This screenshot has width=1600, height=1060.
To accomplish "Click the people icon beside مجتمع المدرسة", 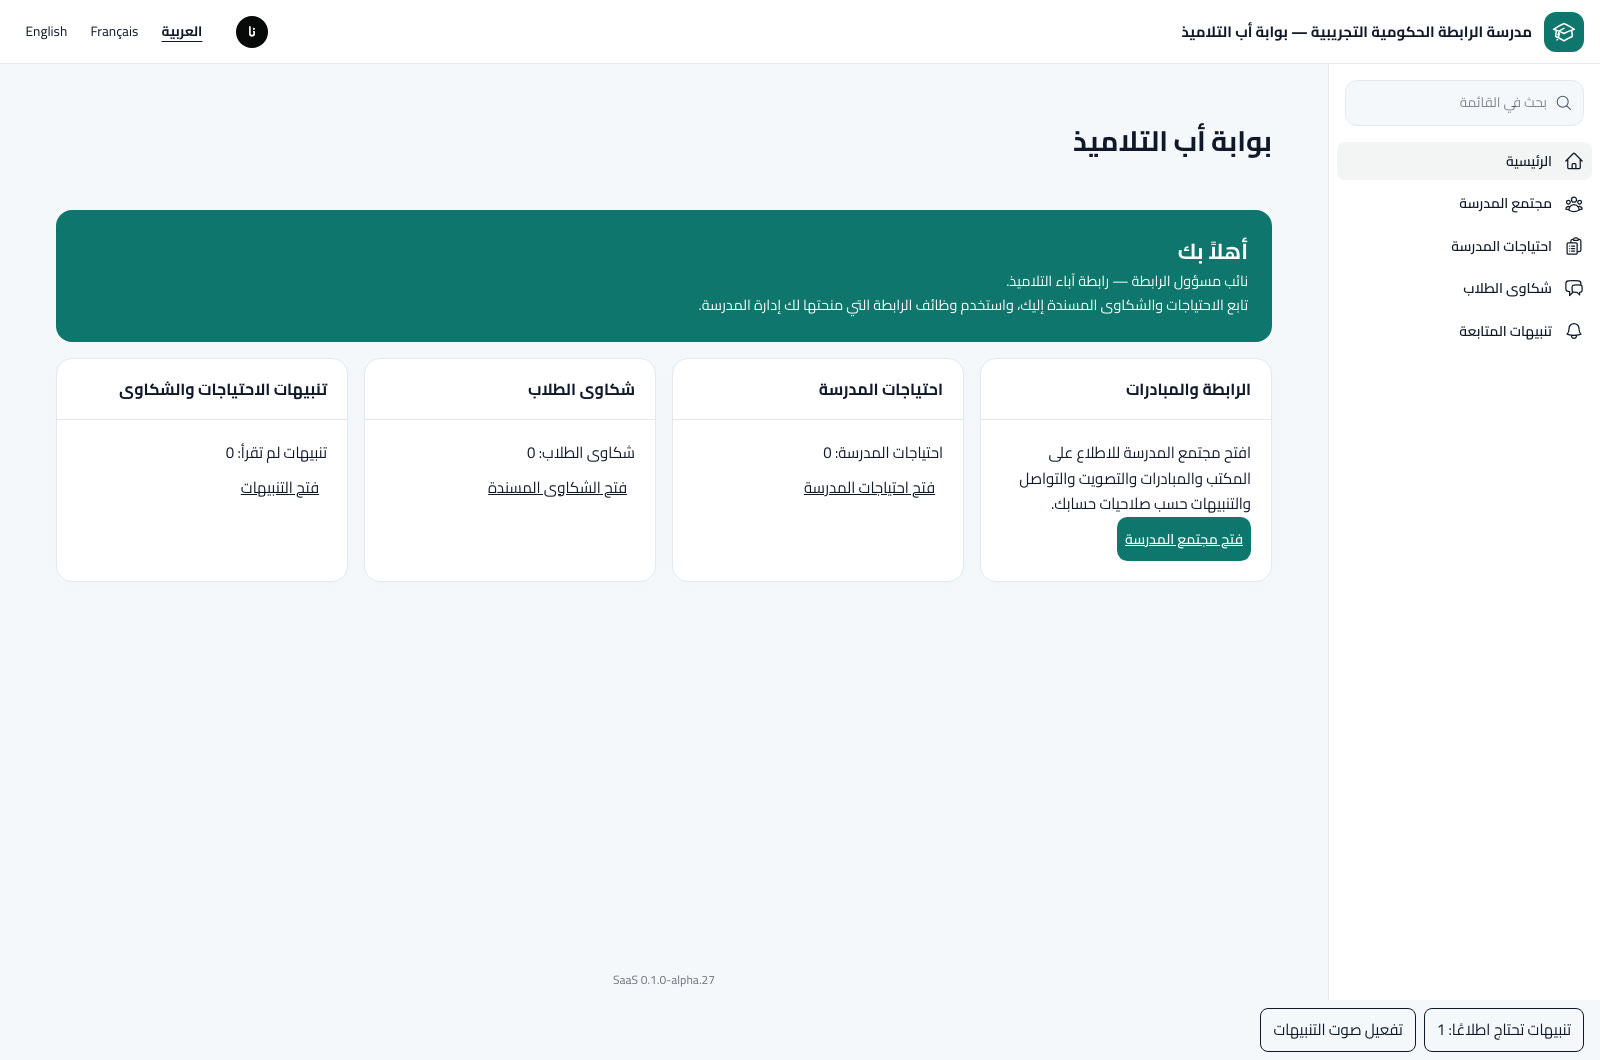I will [1574, 204].
